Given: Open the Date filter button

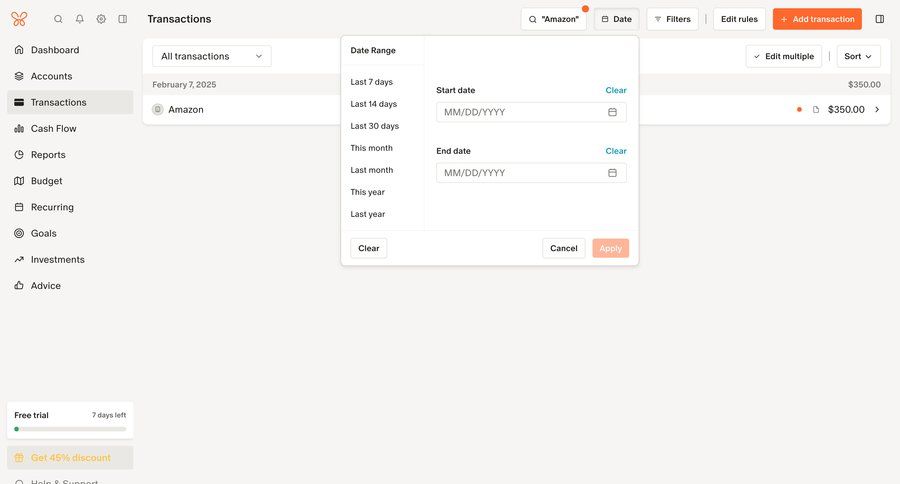Looking at the screenshot, I should [616, 19].
